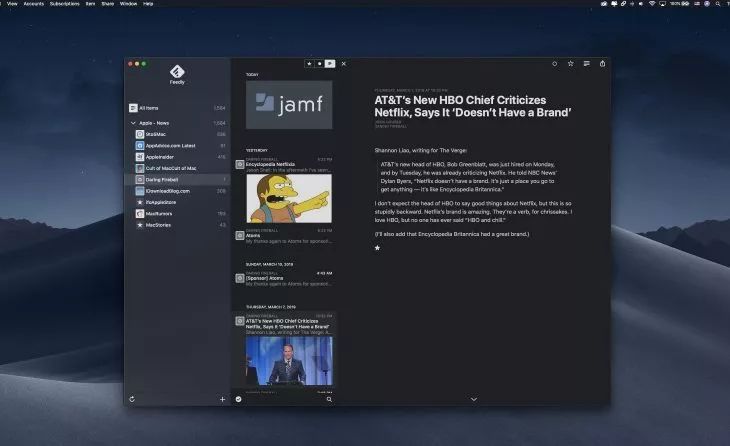
Task: Click the MacRumors feed icon
Action: coord(140,214)
